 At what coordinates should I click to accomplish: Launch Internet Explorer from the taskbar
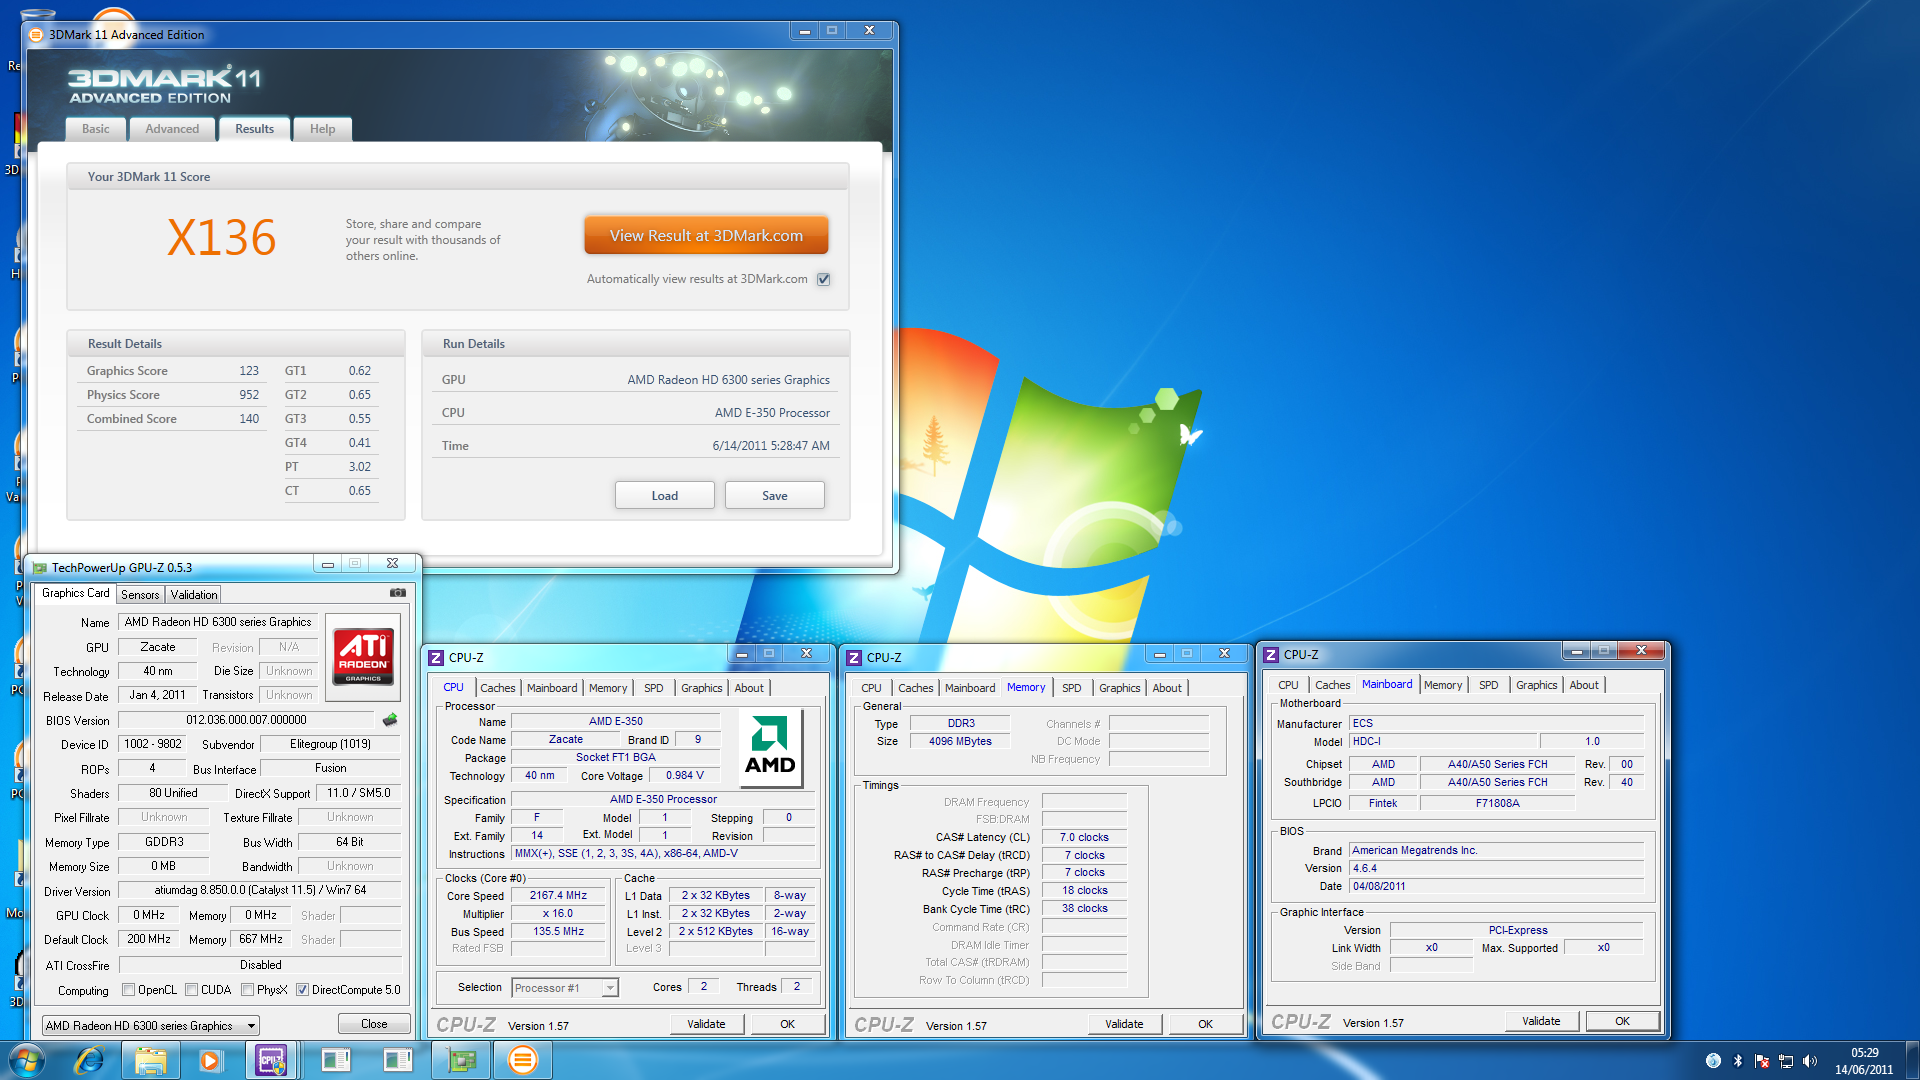point(90,1060)
